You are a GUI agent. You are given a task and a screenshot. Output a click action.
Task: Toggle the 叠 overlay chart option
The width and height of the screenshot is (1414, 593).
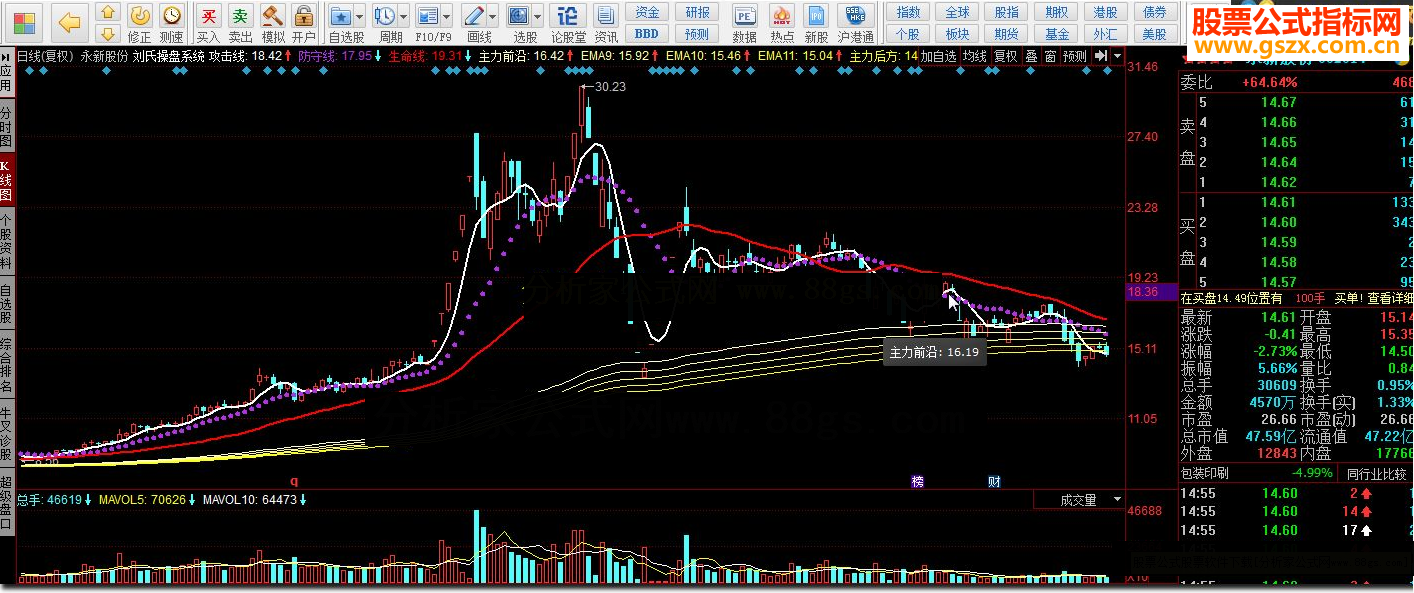pyautogui.click(x=1031, y=57)
